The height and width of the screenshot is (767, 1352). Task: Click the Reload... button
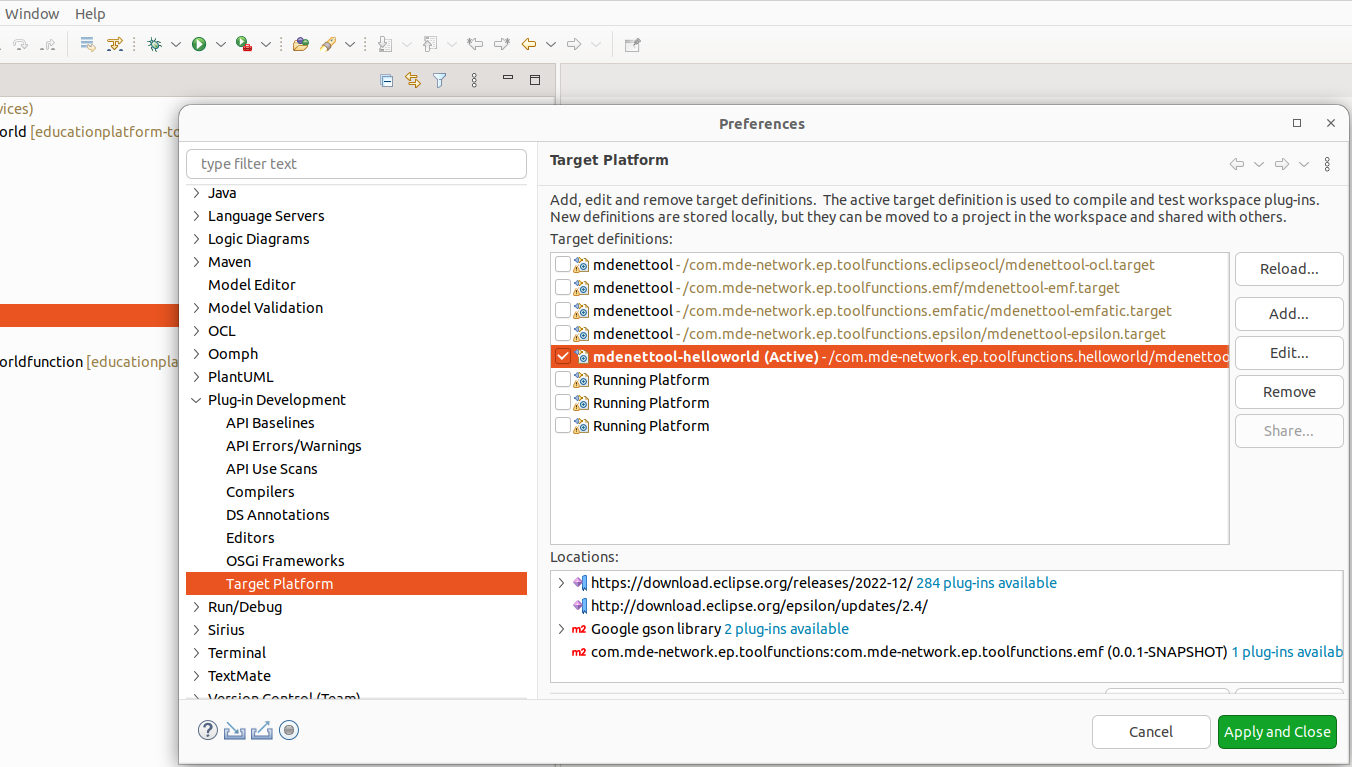click(x=1289, y=269)
